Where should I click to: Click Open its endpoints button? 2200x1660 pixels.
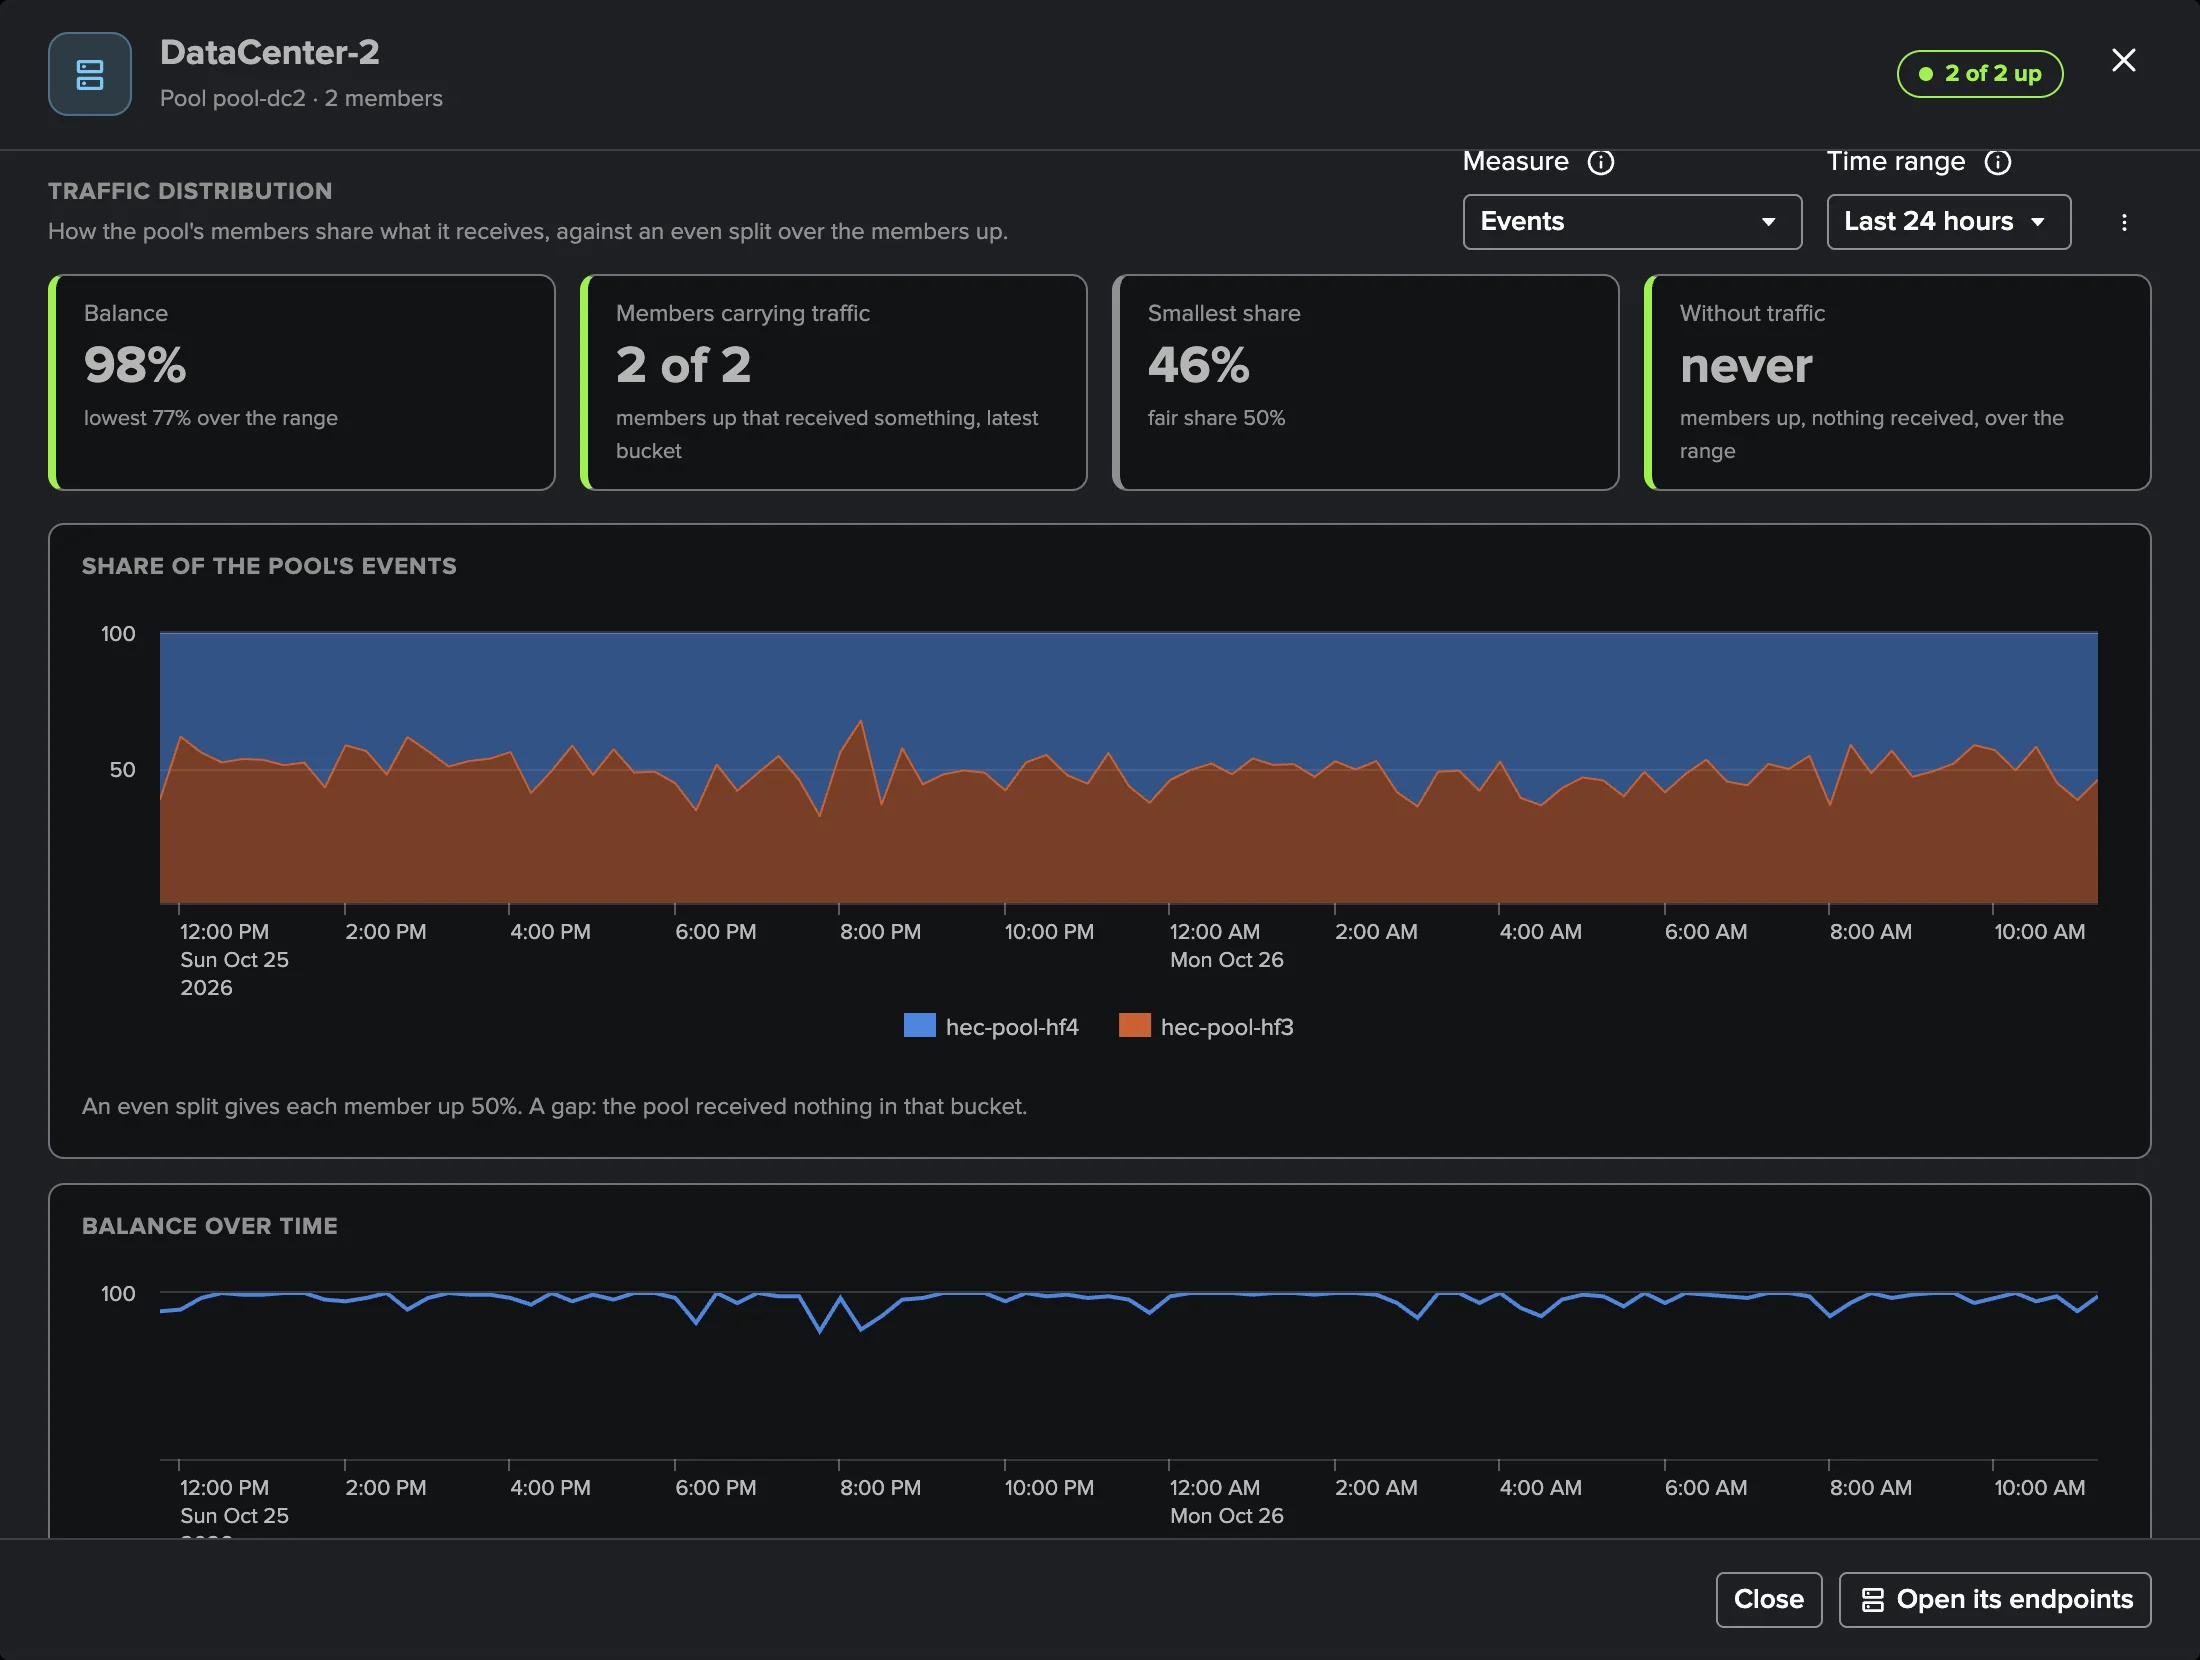pos(1995,1599)
